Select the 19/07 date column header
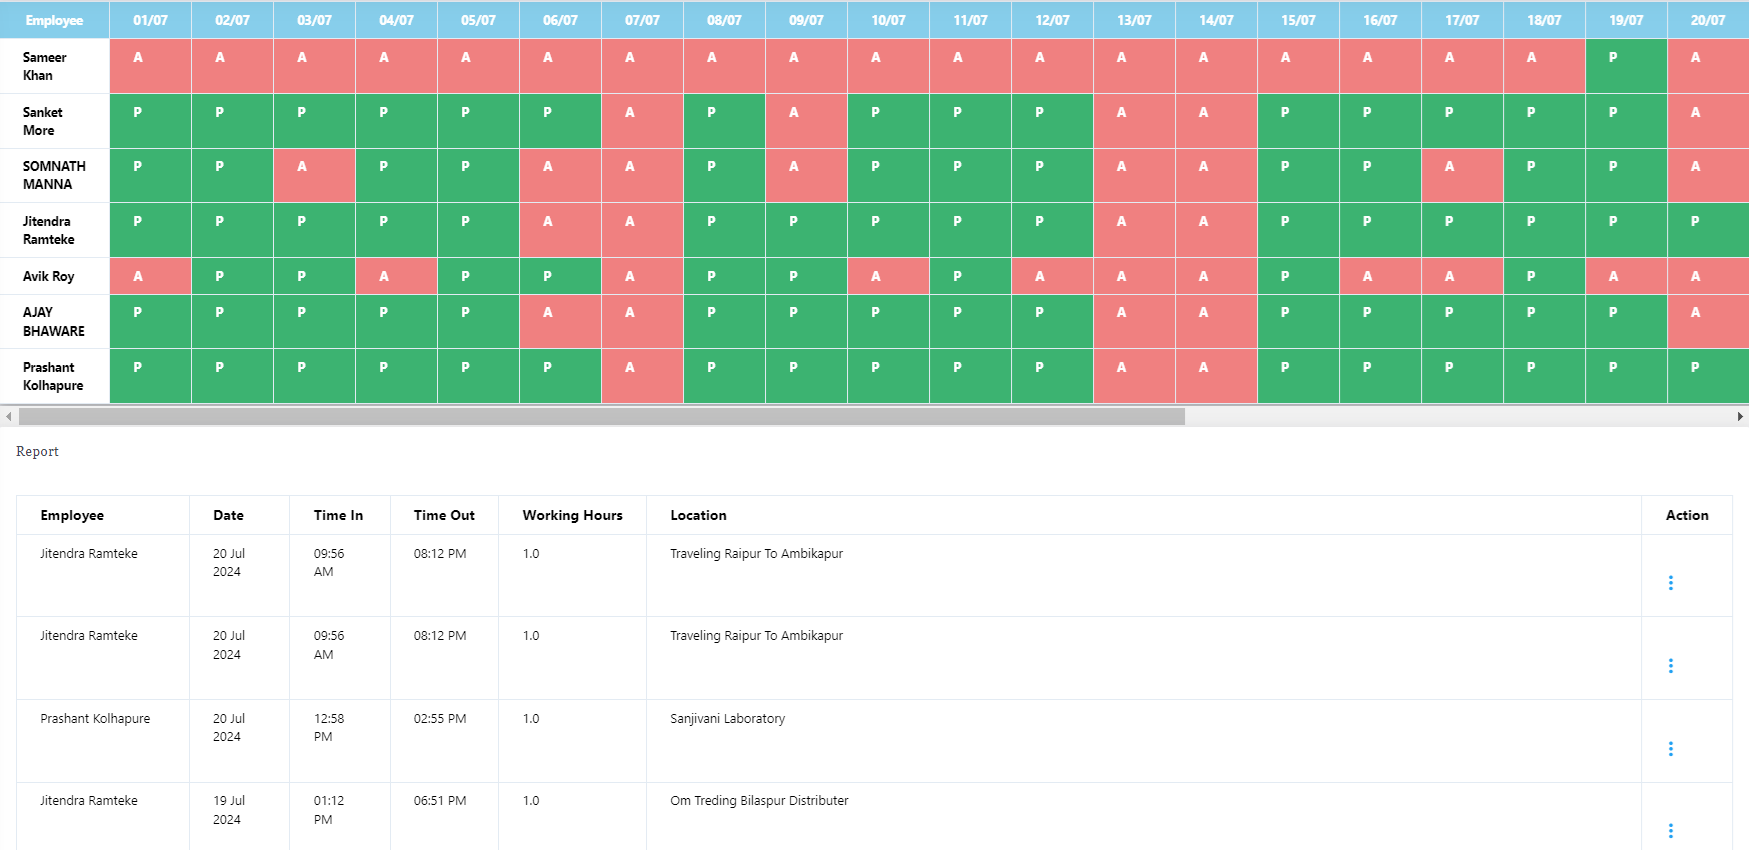Image resolution: width=1749 pixels, height=850 pixels. click(x=1626, y=20)
